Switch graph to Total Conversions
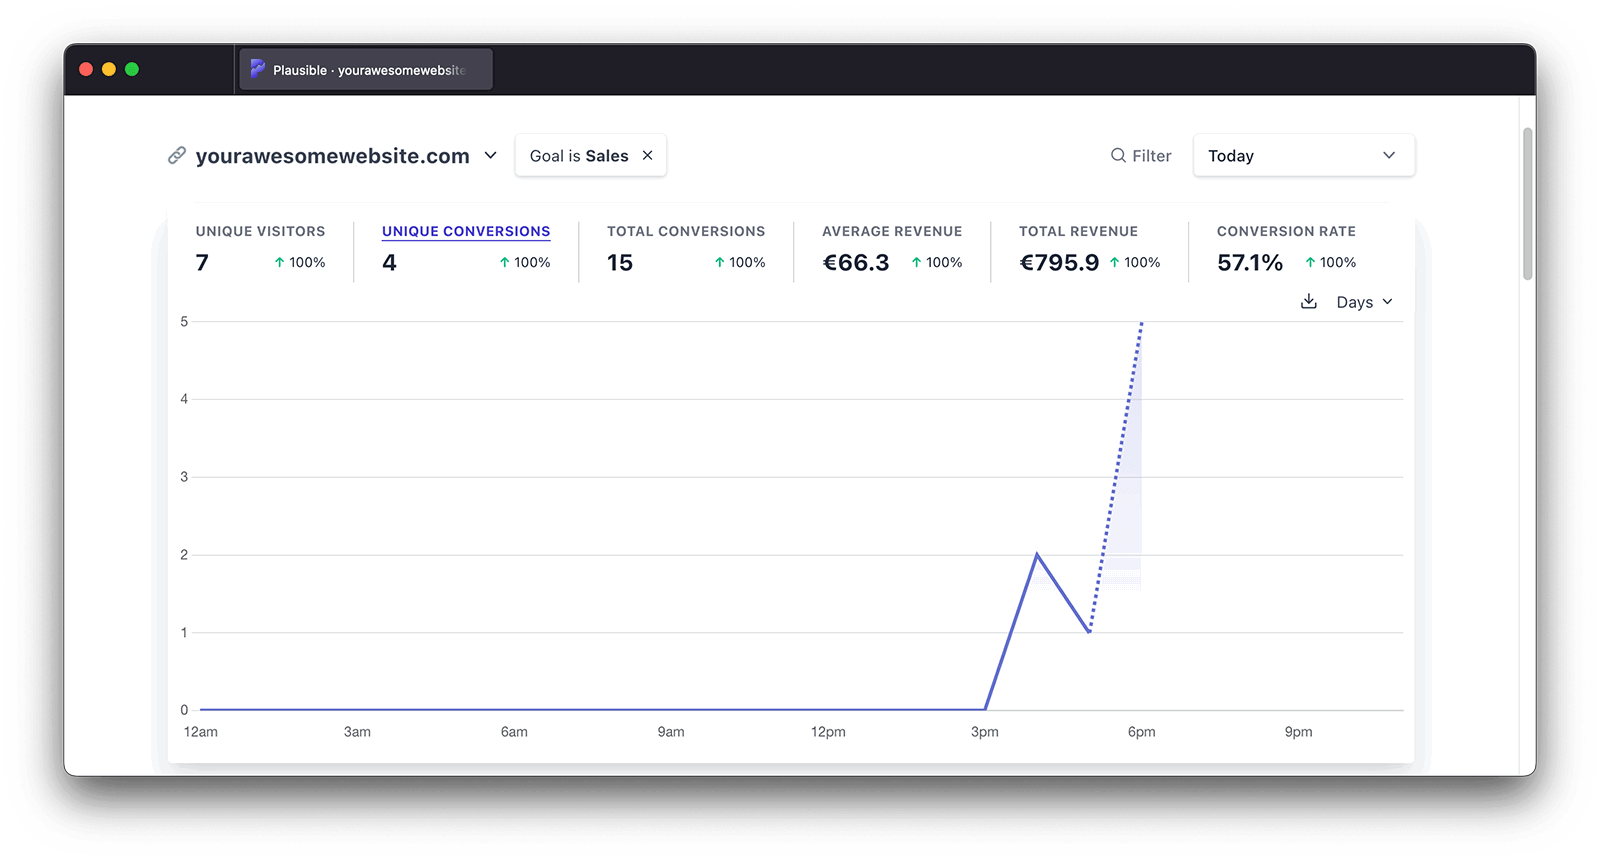 tap(686, 231)
